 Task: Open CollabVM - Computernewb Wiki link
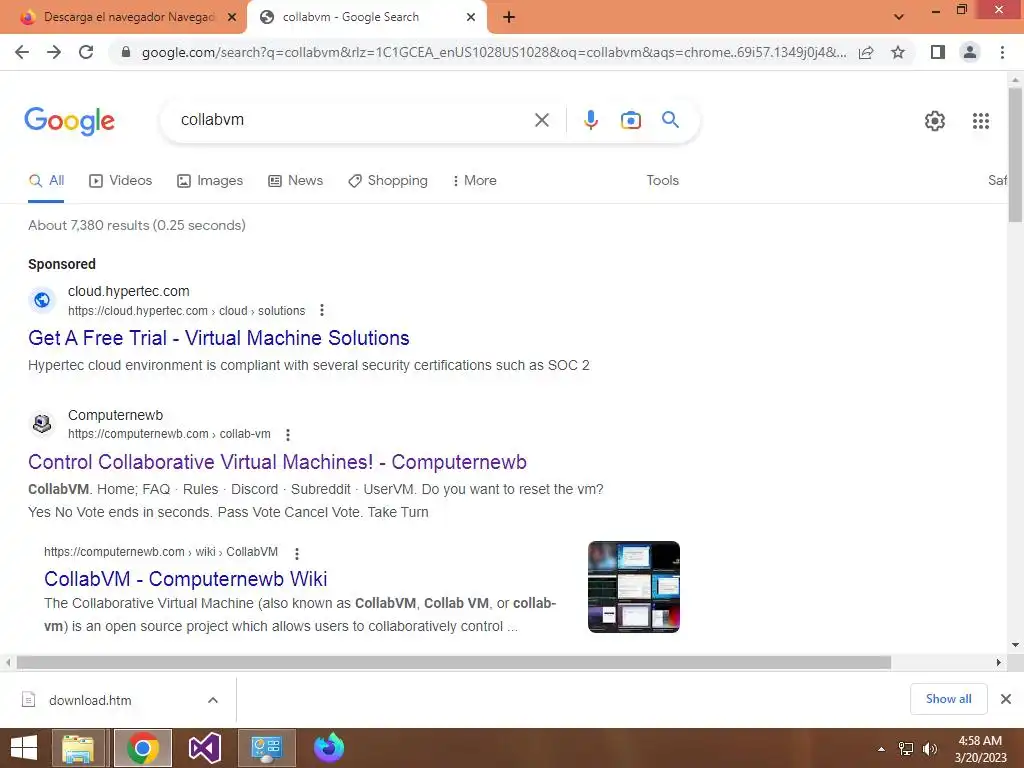185,579
